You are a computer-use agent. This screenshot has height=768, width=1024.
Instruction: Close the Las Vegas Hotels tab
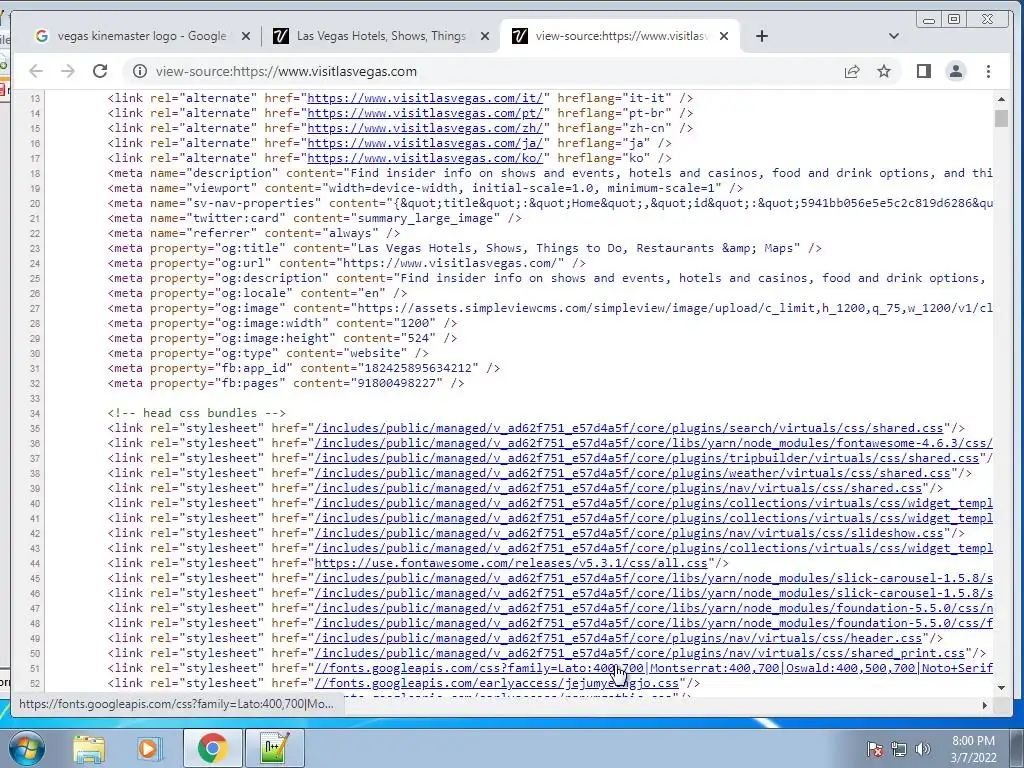(485, 36)
